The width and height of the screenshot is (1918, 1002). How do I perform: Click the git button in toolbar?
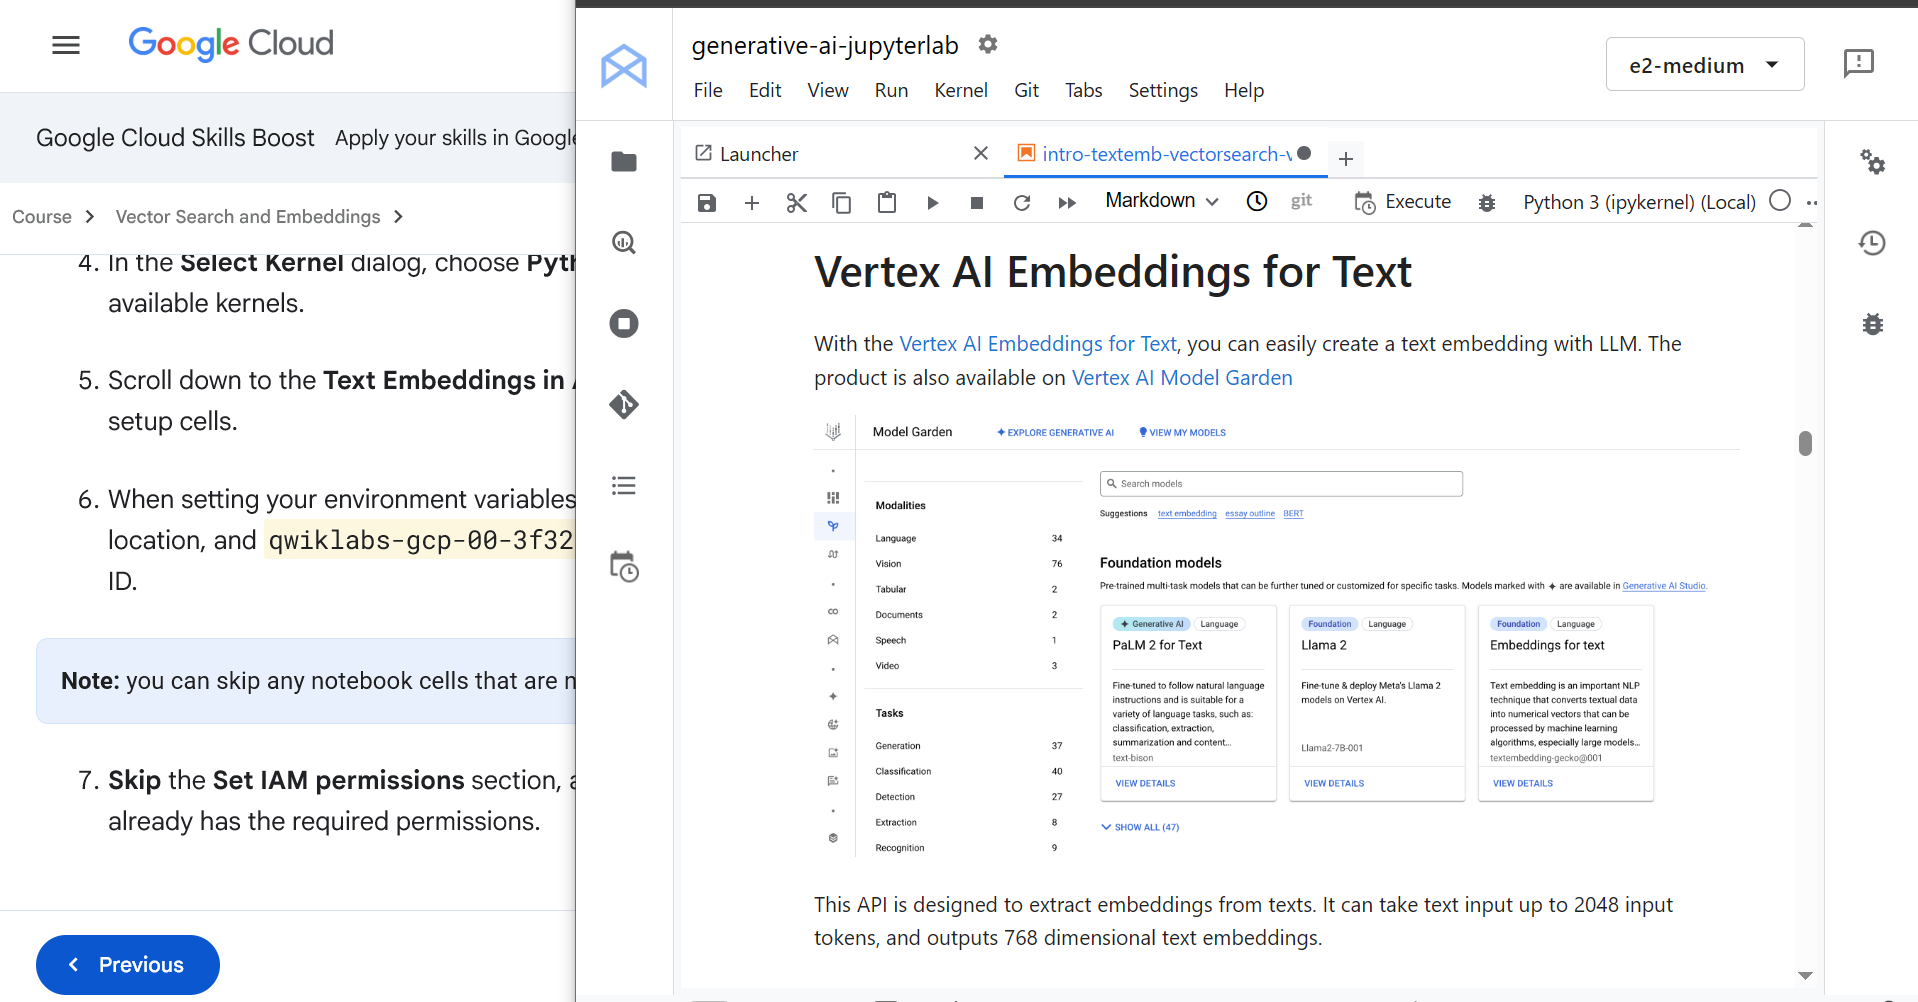[1301, 201]
